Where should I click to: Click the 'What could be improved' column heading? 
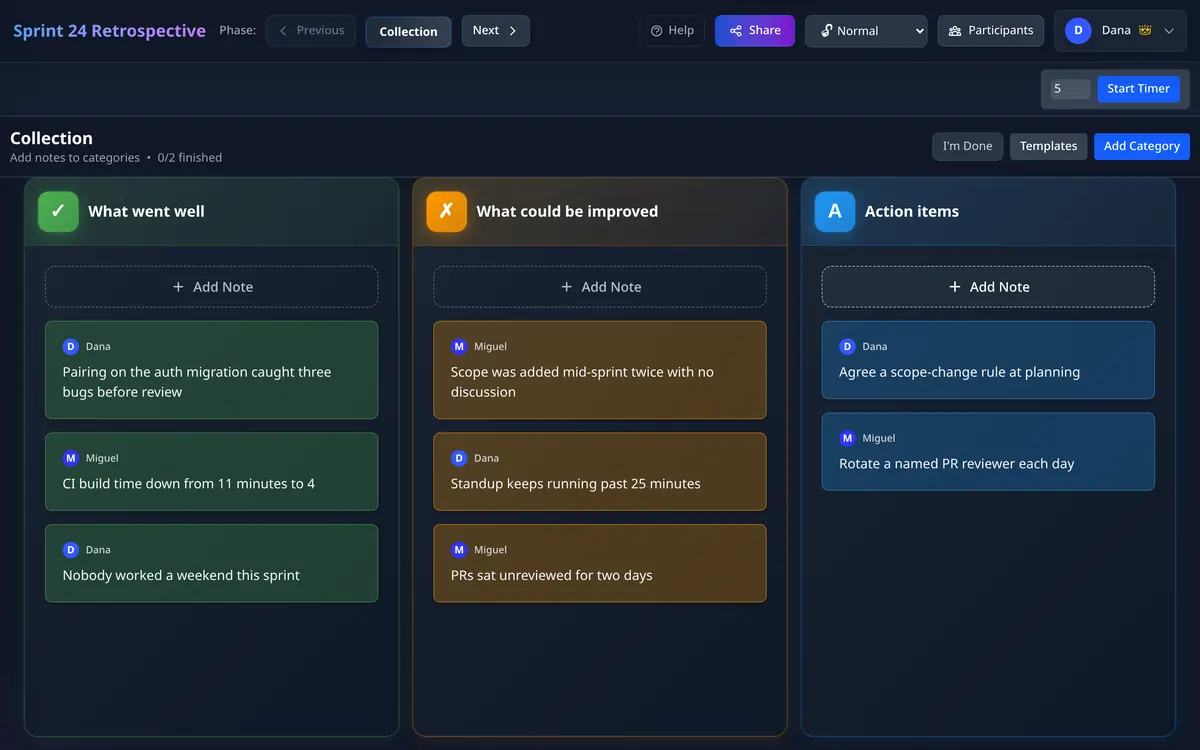pyautogui.click(x=567, y=211)
